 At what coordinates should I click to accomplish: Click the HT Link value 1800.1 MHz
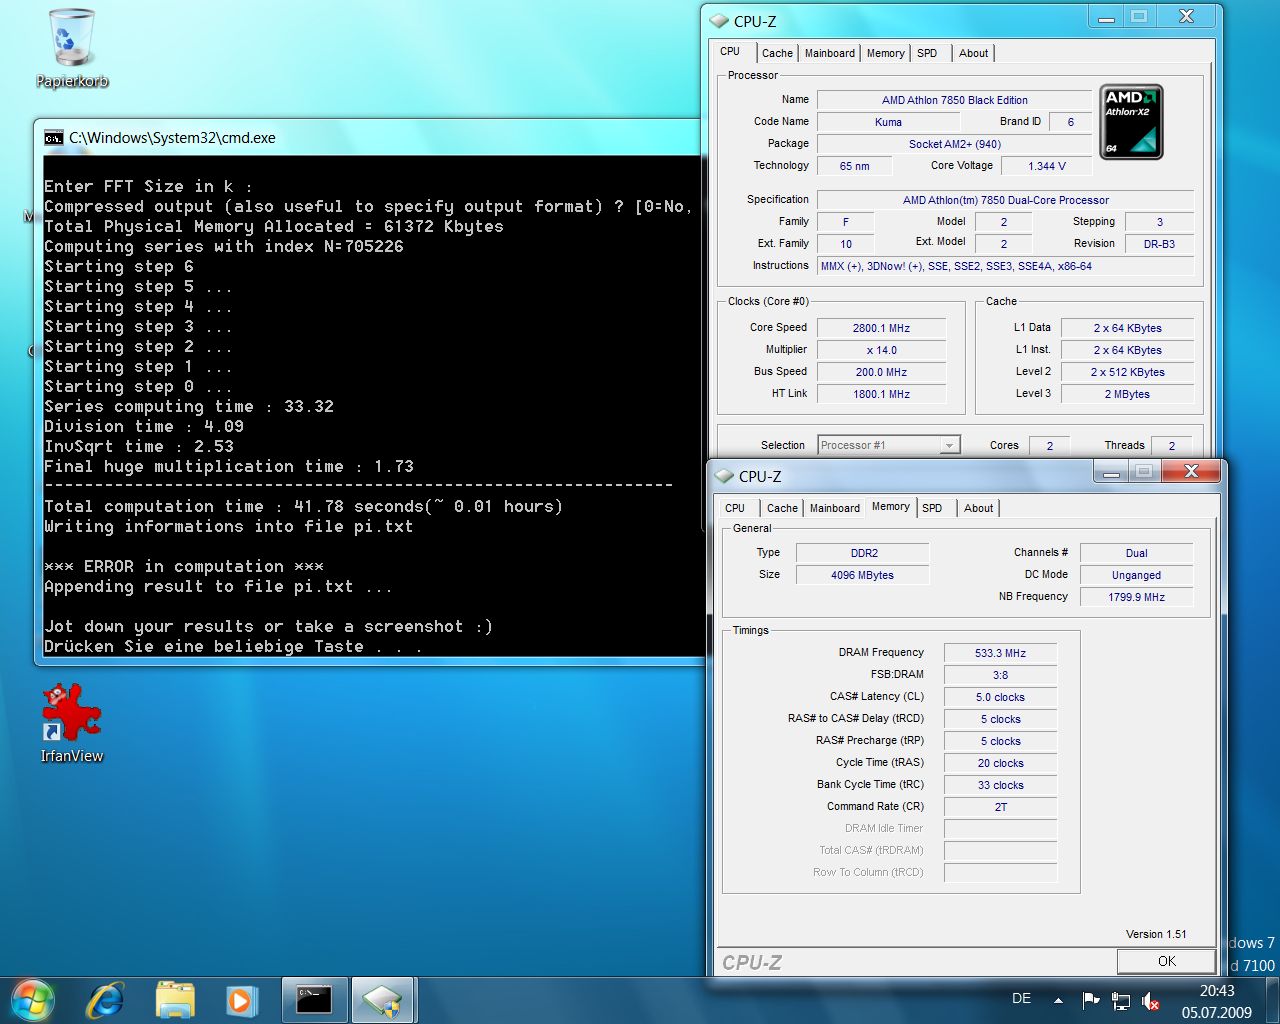point(881,394)
